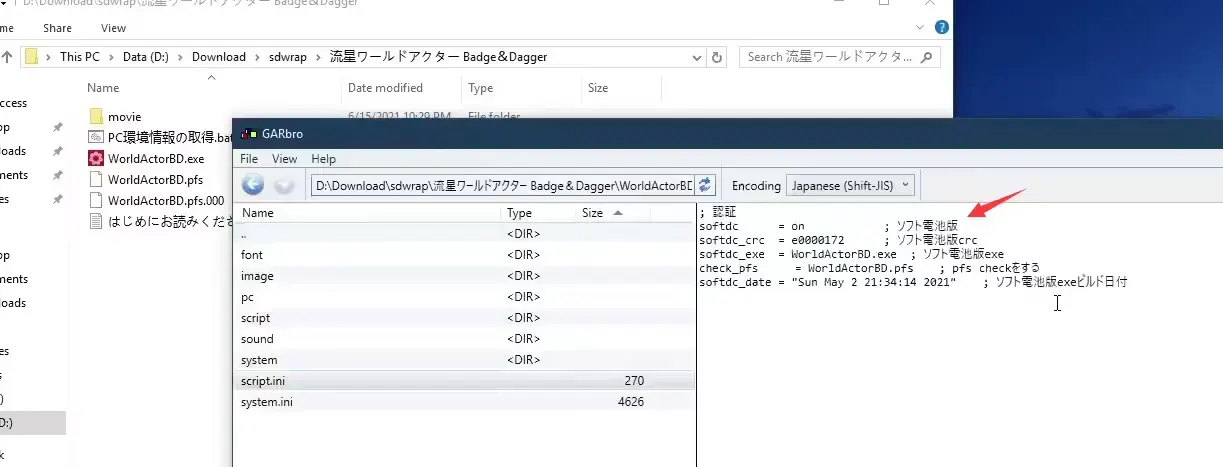Viewport: 1223px width, 467px height.
Task: Click the WorldActorBD.exe application icon
Action: (96, 158)
